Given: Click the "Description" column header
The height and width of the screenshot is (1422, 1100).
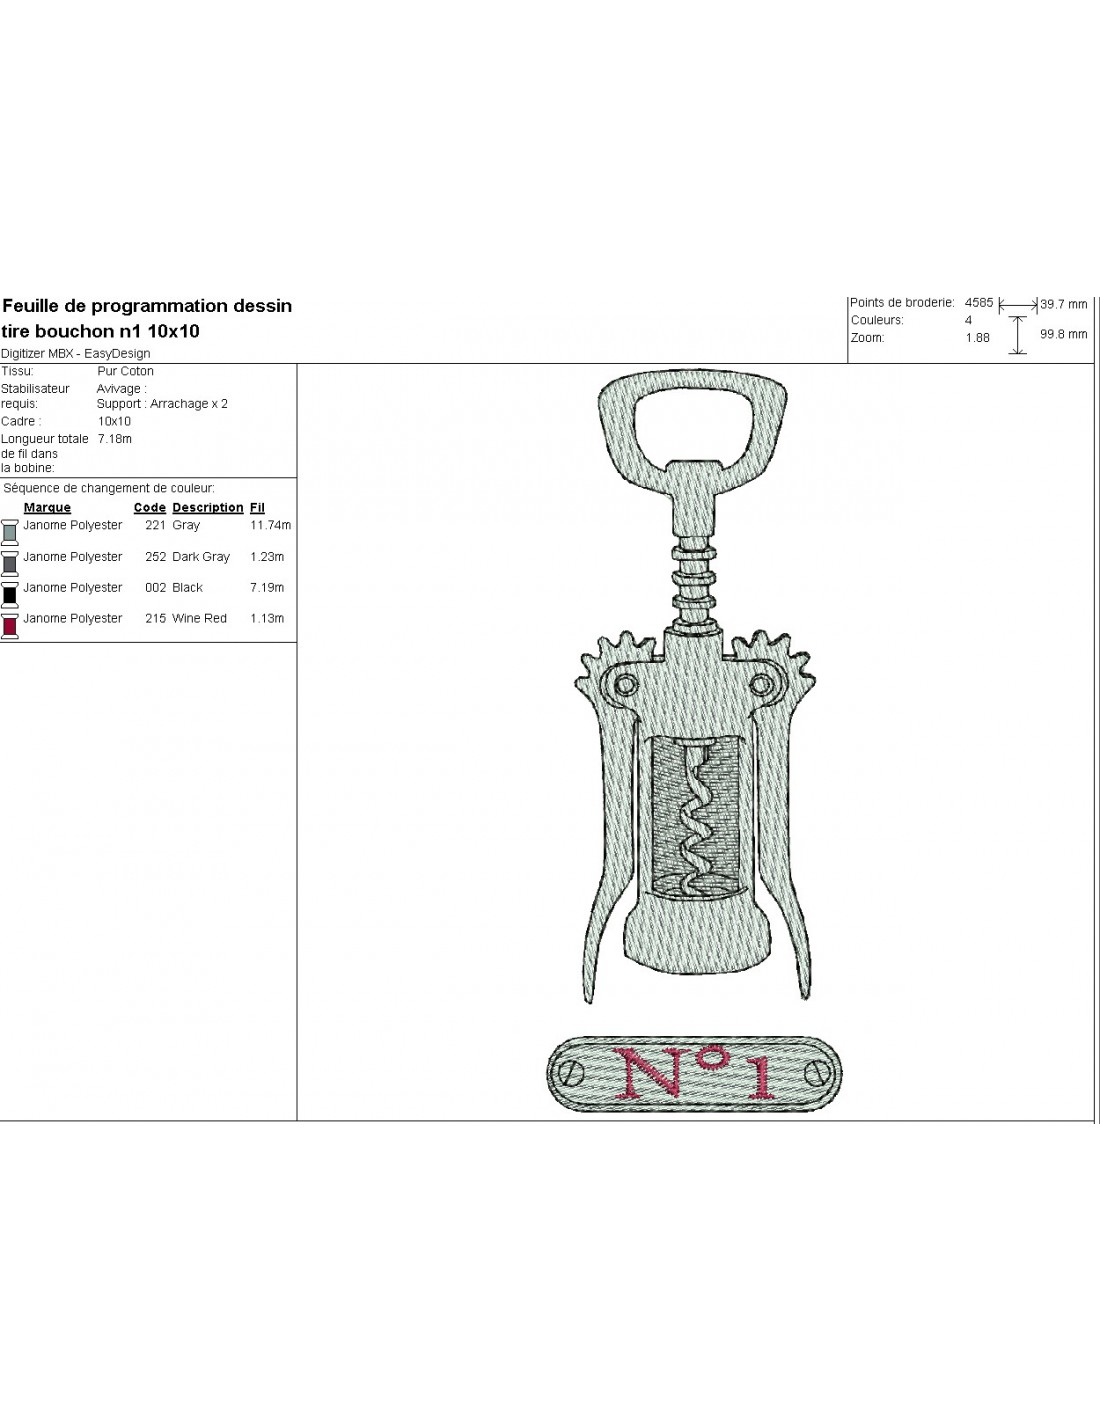Looking at the screenshot, I should pyautogui.click(x=207, y=508).
